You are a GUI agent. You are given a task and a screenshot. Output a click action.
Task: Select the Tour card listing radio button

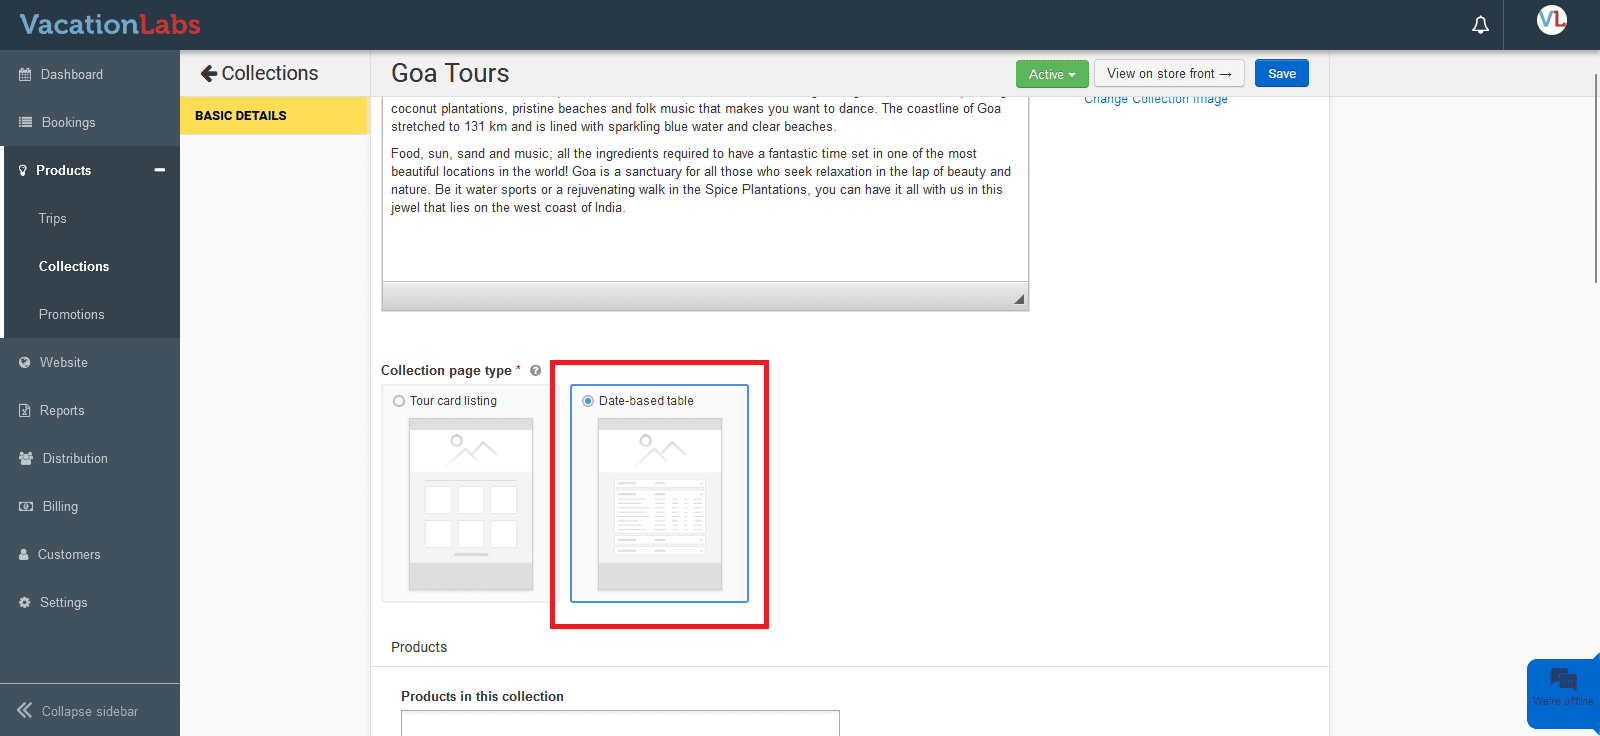click(399, 401)
